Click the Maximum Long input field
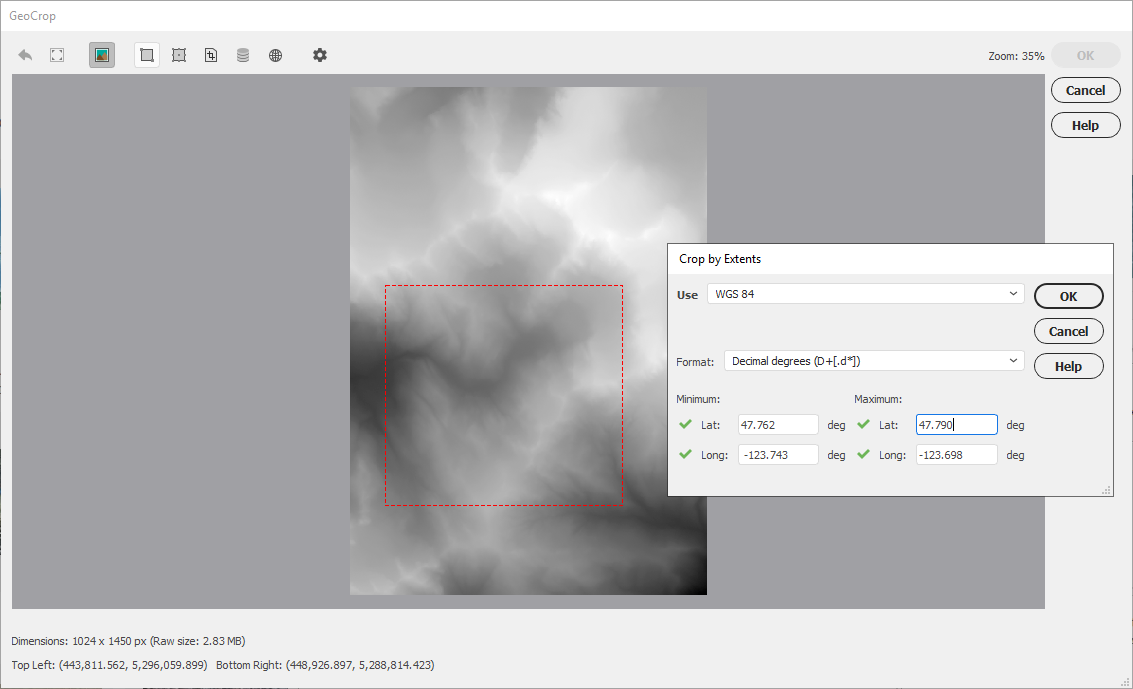This screenshot has height=689, width=1133. pos(957,455)
